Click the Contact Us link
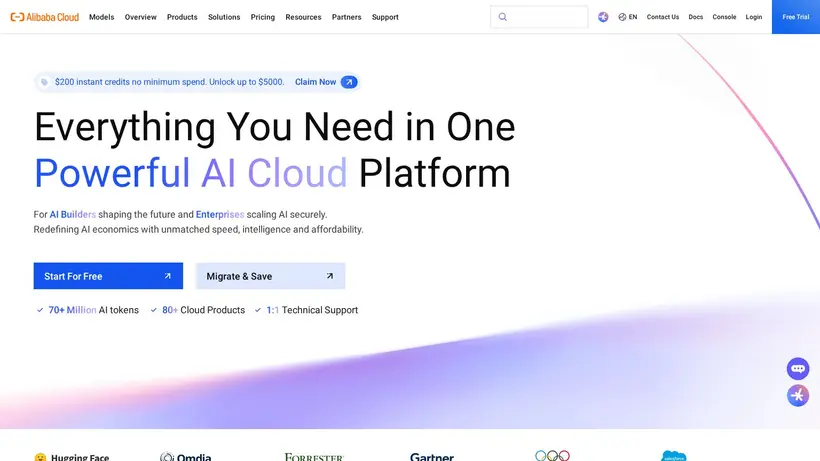The width and height of the screenshot is (820, 461). pyautogui.click(x=663, y=17)
